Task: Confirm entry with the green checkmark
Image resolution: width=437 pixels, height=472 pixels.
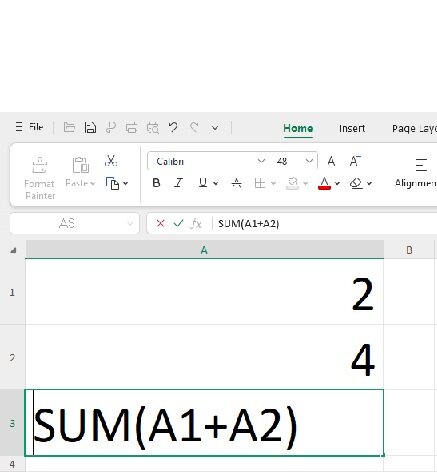Action: [x=178, y=223]
